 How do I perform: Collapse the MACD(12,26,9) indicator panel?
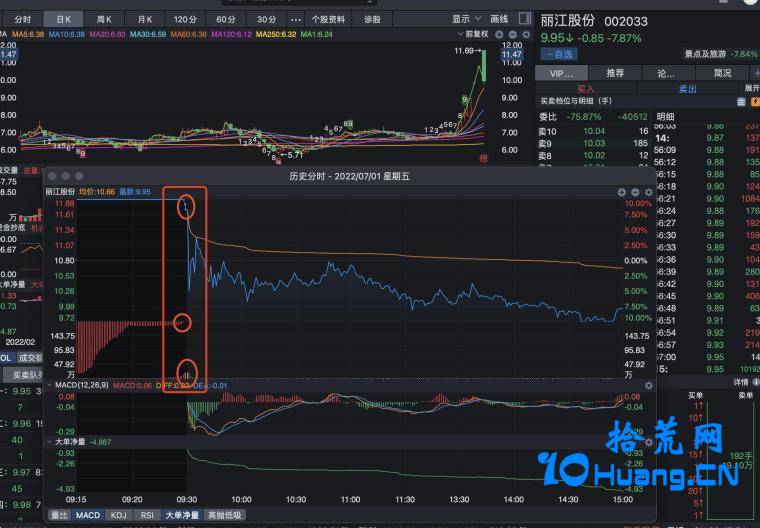[49, 385]
